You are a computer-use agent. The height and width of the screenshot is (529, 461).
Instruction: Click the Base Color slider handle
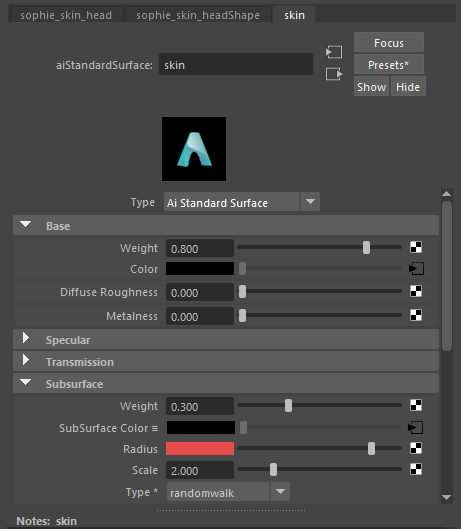242,269
